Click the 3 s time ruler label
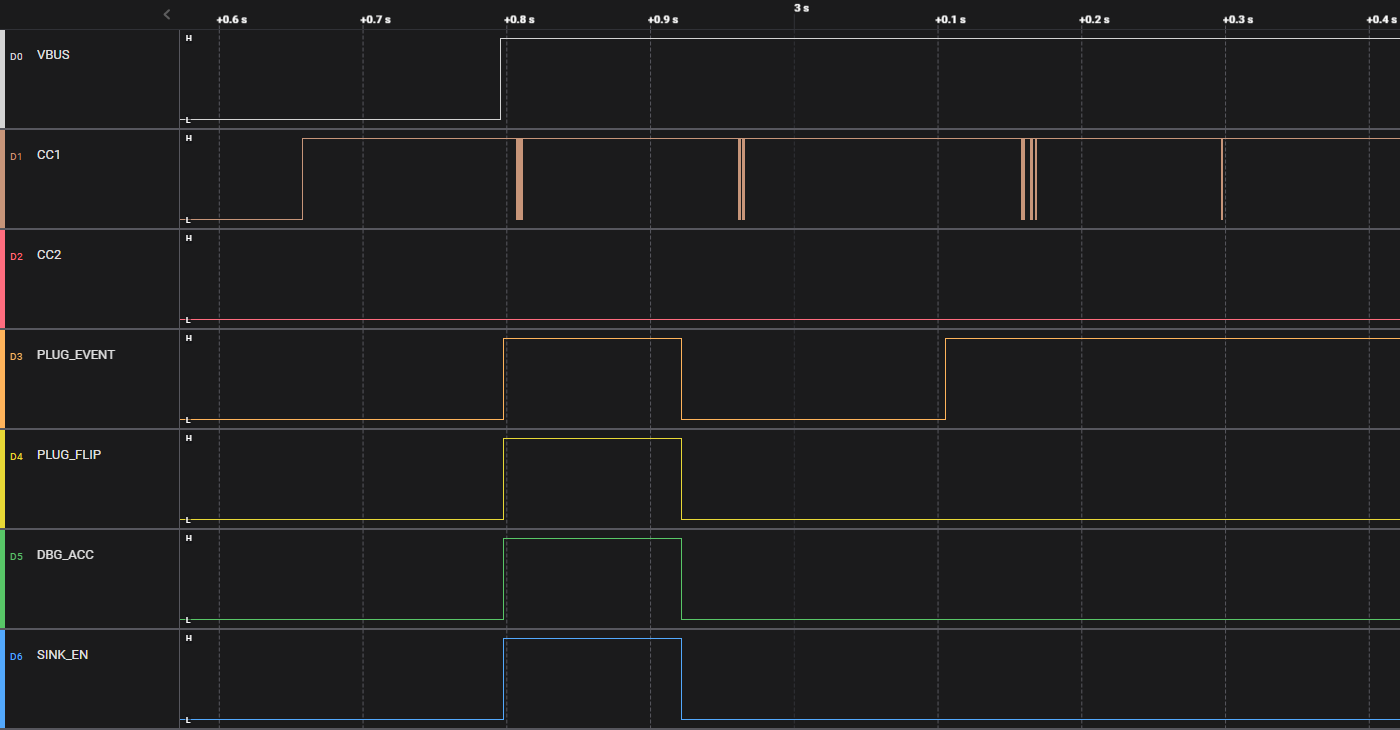Viewport: 1400px width, 730px height. point(801,8)
